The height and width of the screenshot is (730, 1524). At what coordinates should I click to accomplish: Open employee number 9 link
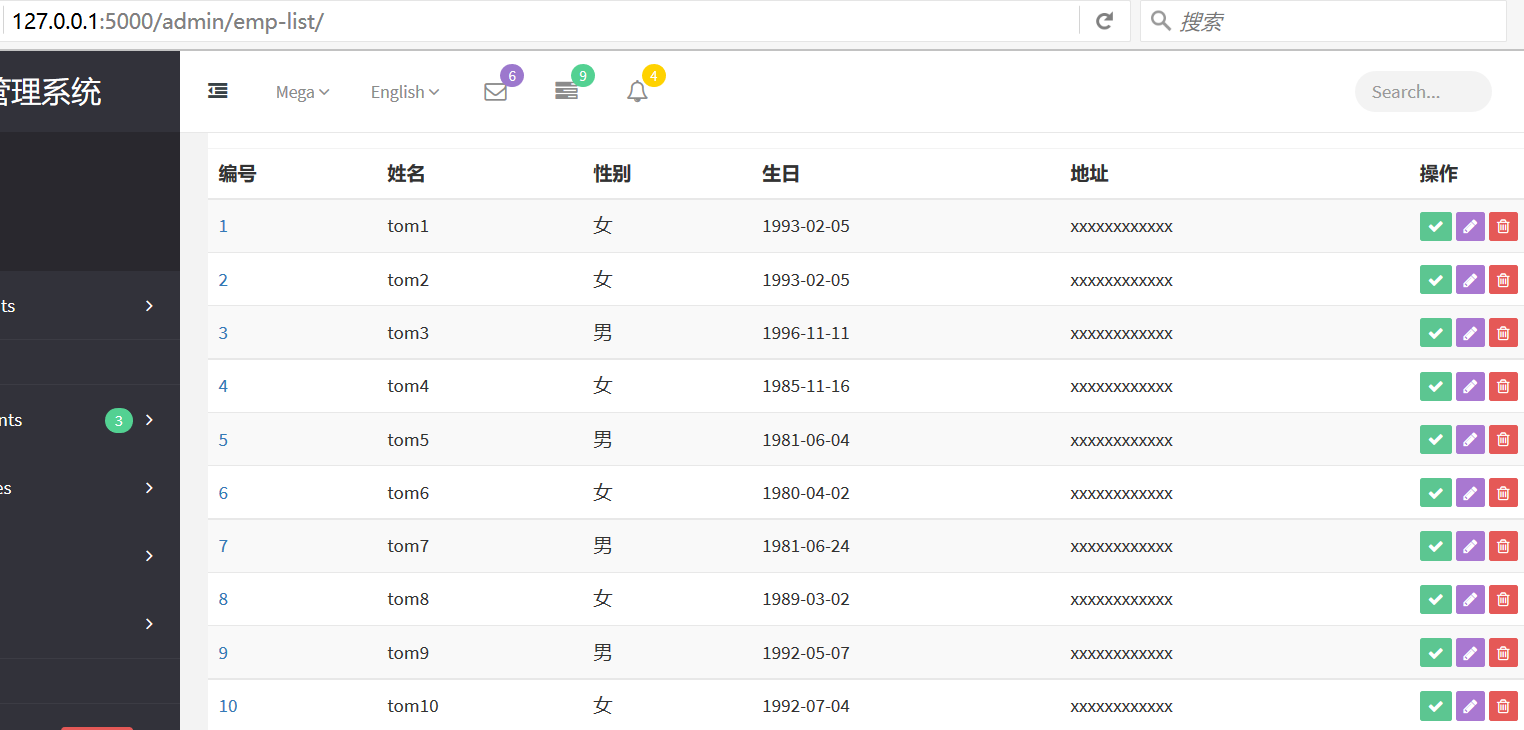click(223, 653)
